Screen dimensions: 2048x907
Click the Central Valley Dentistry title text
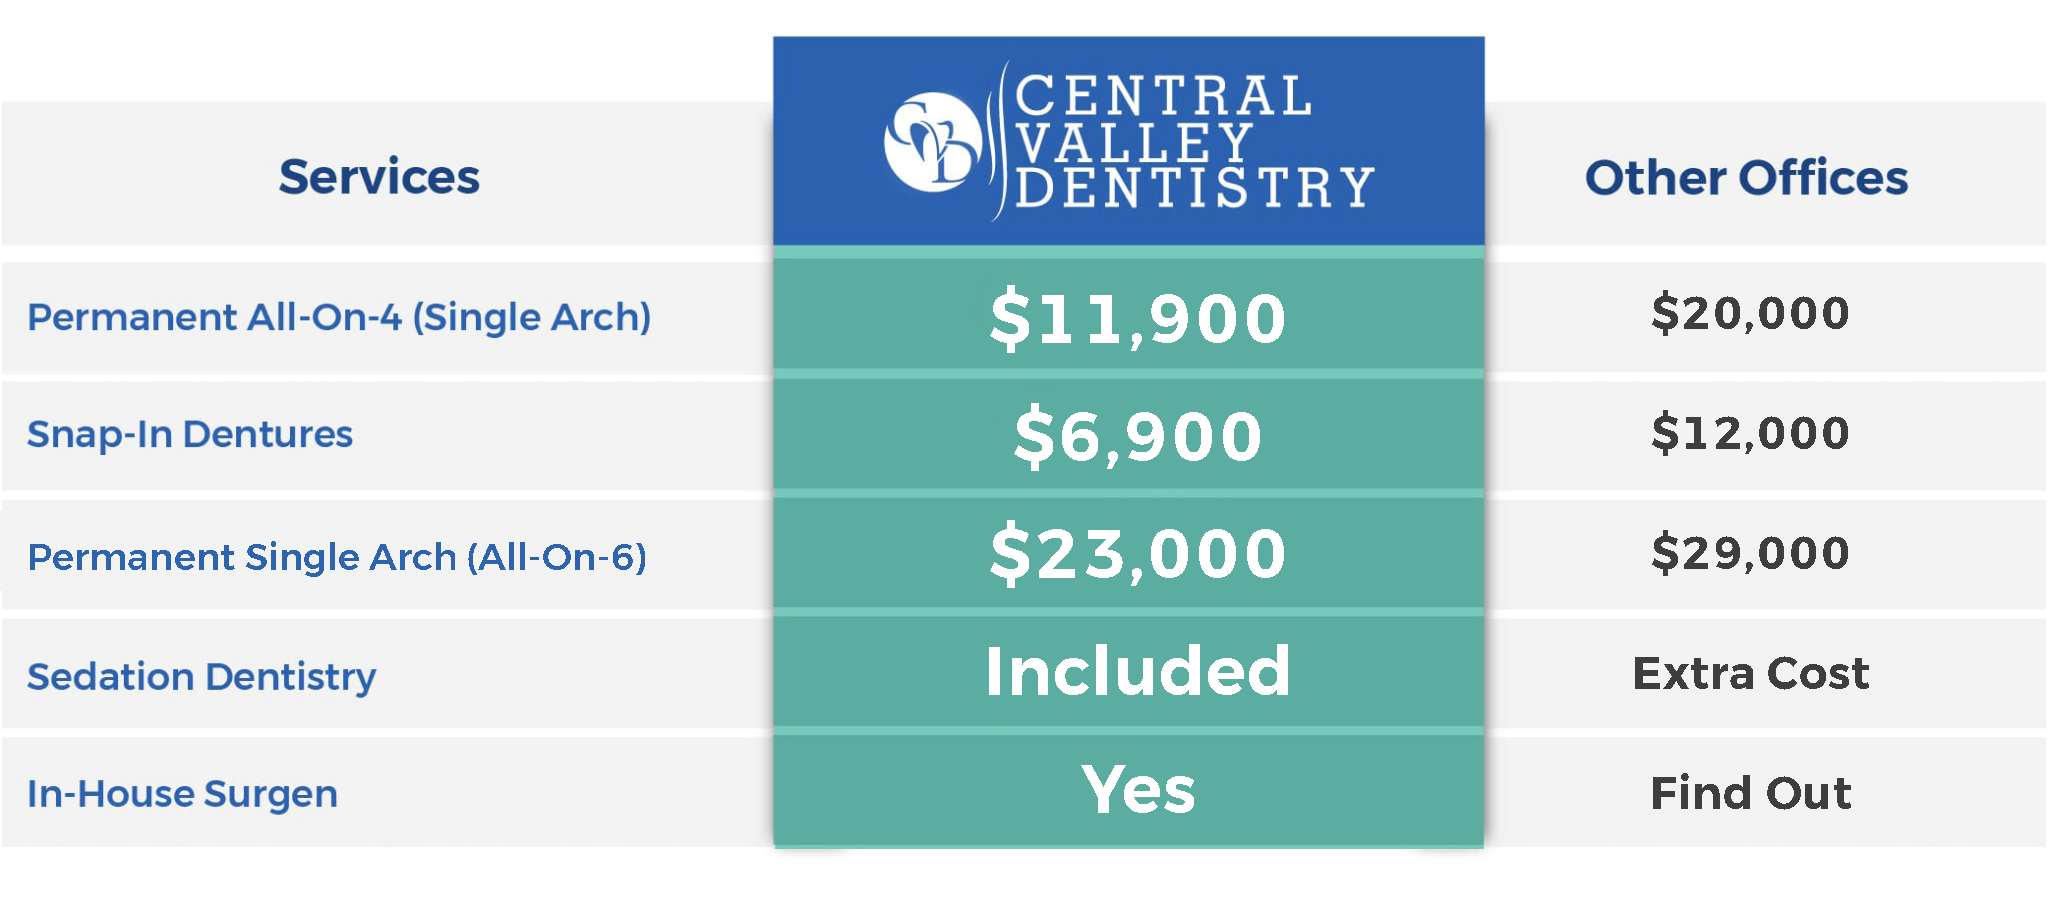[x=1194, y=142]
